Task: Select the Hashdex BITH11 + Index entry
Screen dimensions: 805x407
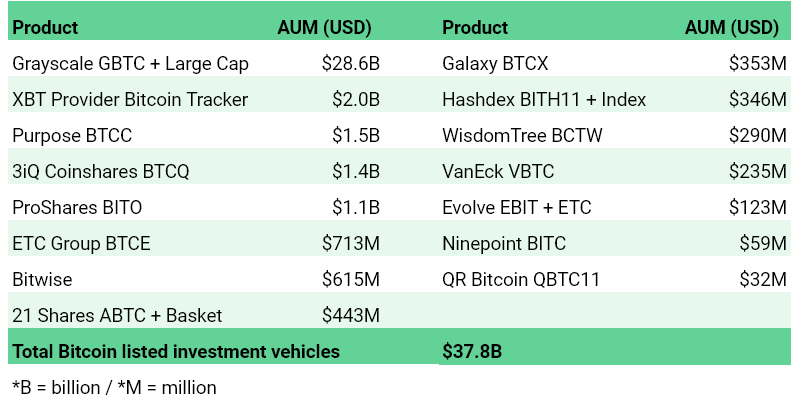Action: pyautogui.click(x=544, y=100)
